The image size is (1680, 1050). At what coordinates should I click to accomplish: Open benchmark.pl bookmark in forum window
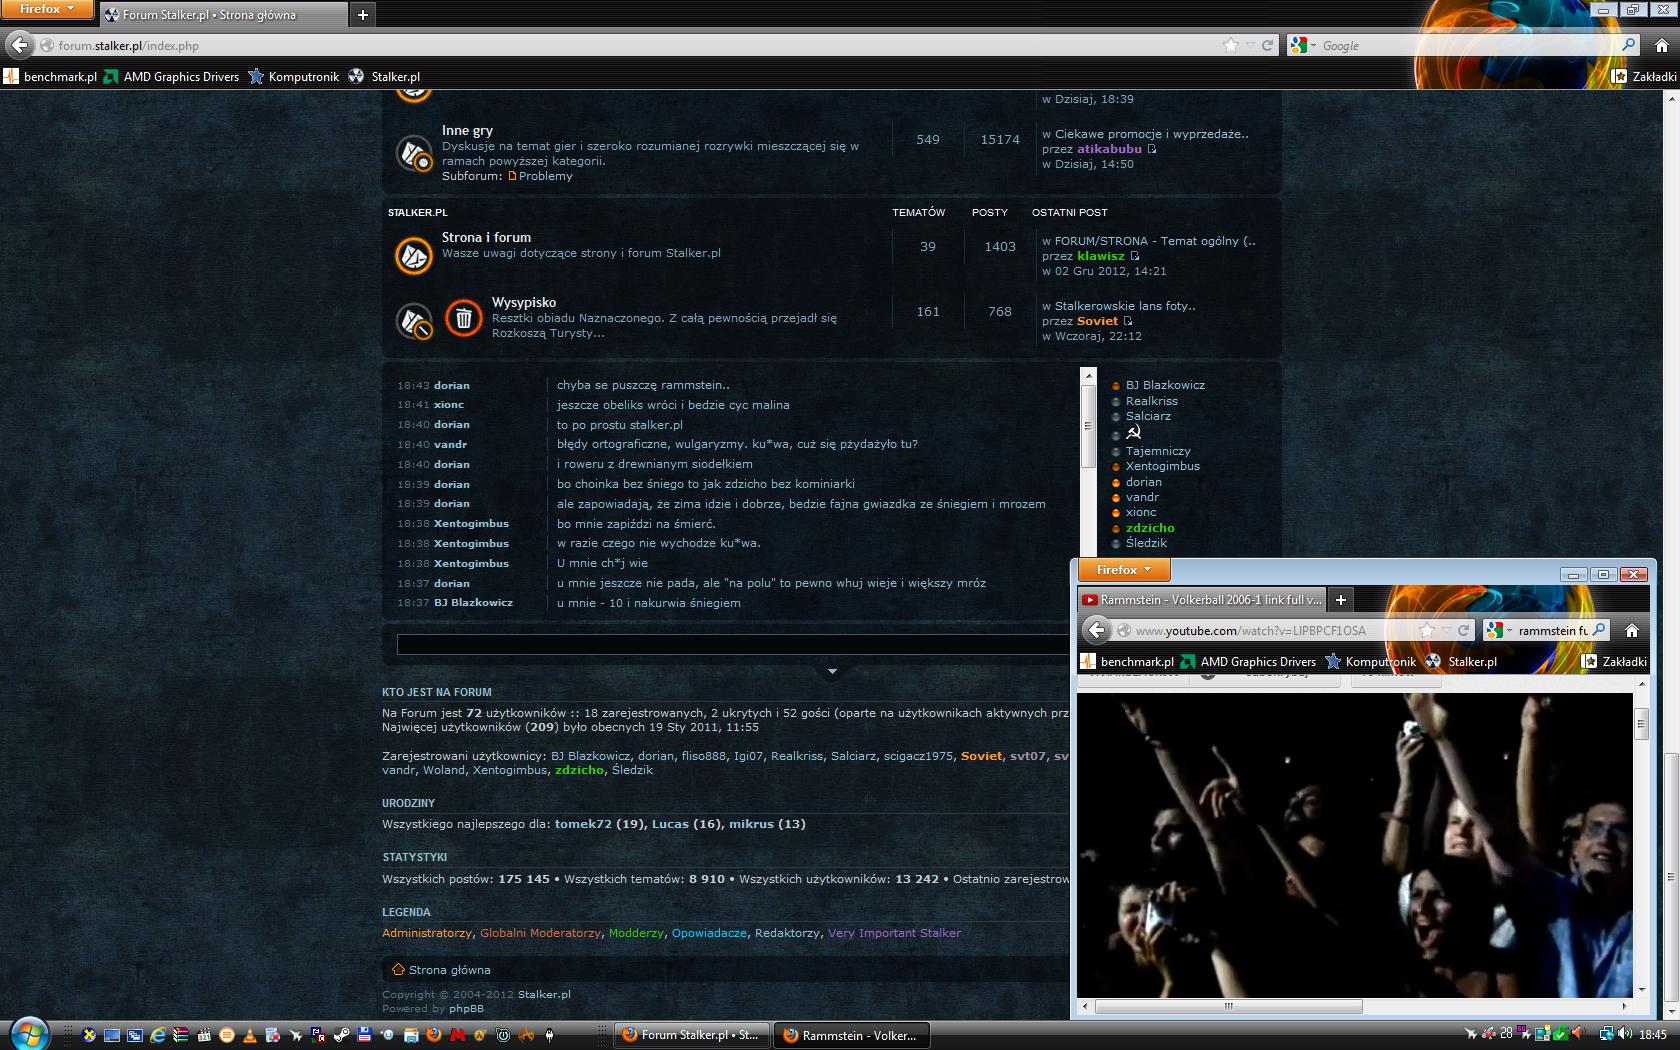pyautogui.click(x=51, y=76)
